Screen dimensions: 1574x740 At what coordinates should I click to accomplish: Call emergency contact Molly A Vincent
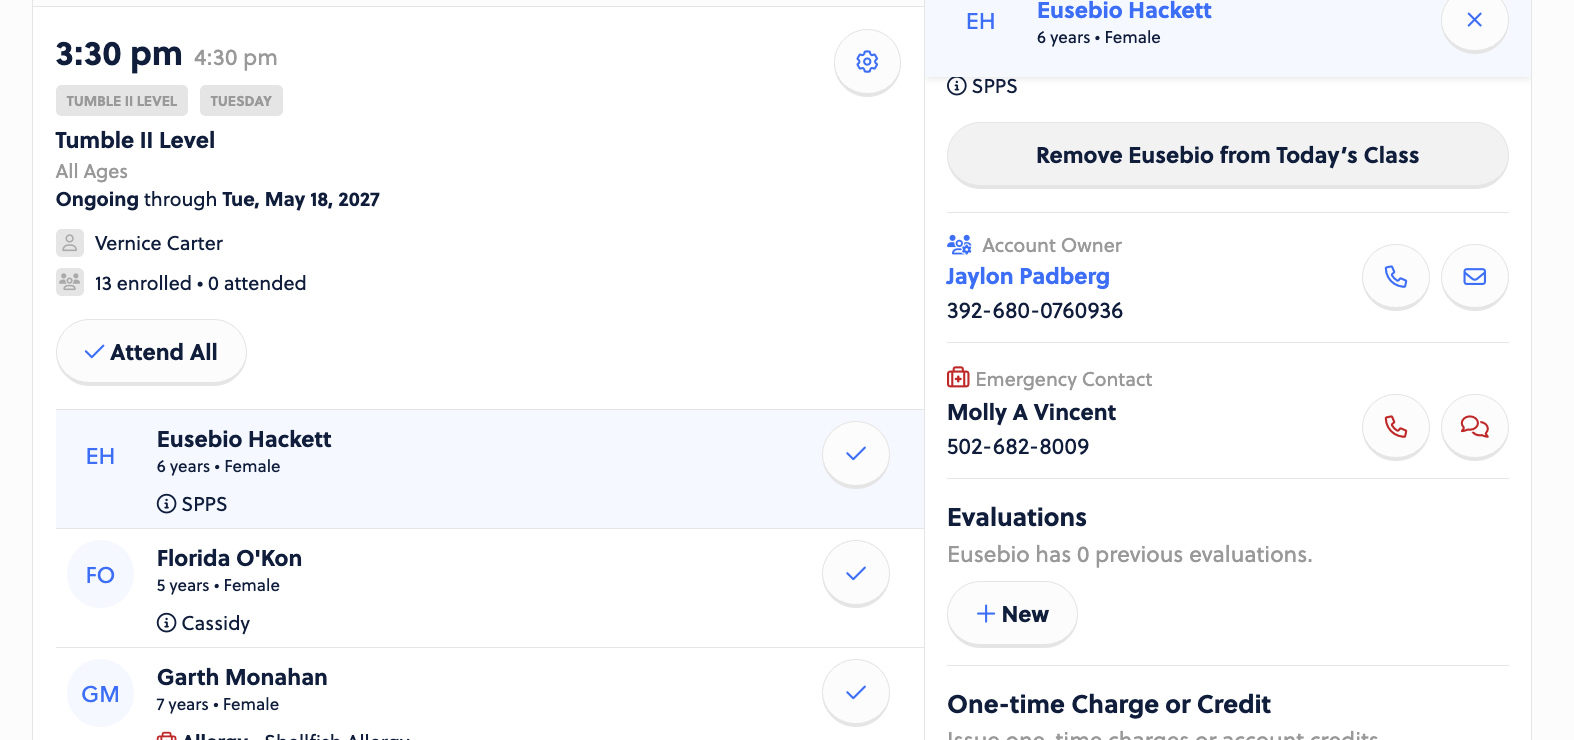[x=1395, y=427]
